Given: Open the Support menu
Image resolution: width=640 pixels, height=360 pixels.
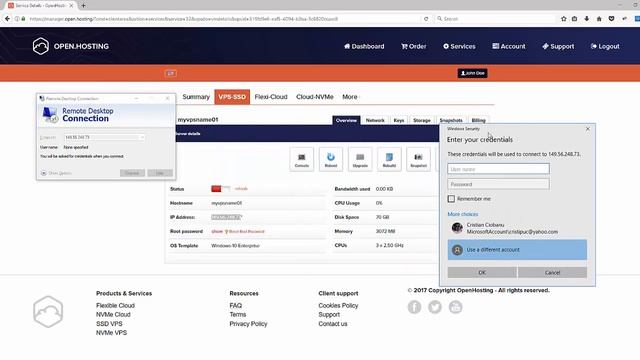Looking at the screenshot, I should coord(558,46).
